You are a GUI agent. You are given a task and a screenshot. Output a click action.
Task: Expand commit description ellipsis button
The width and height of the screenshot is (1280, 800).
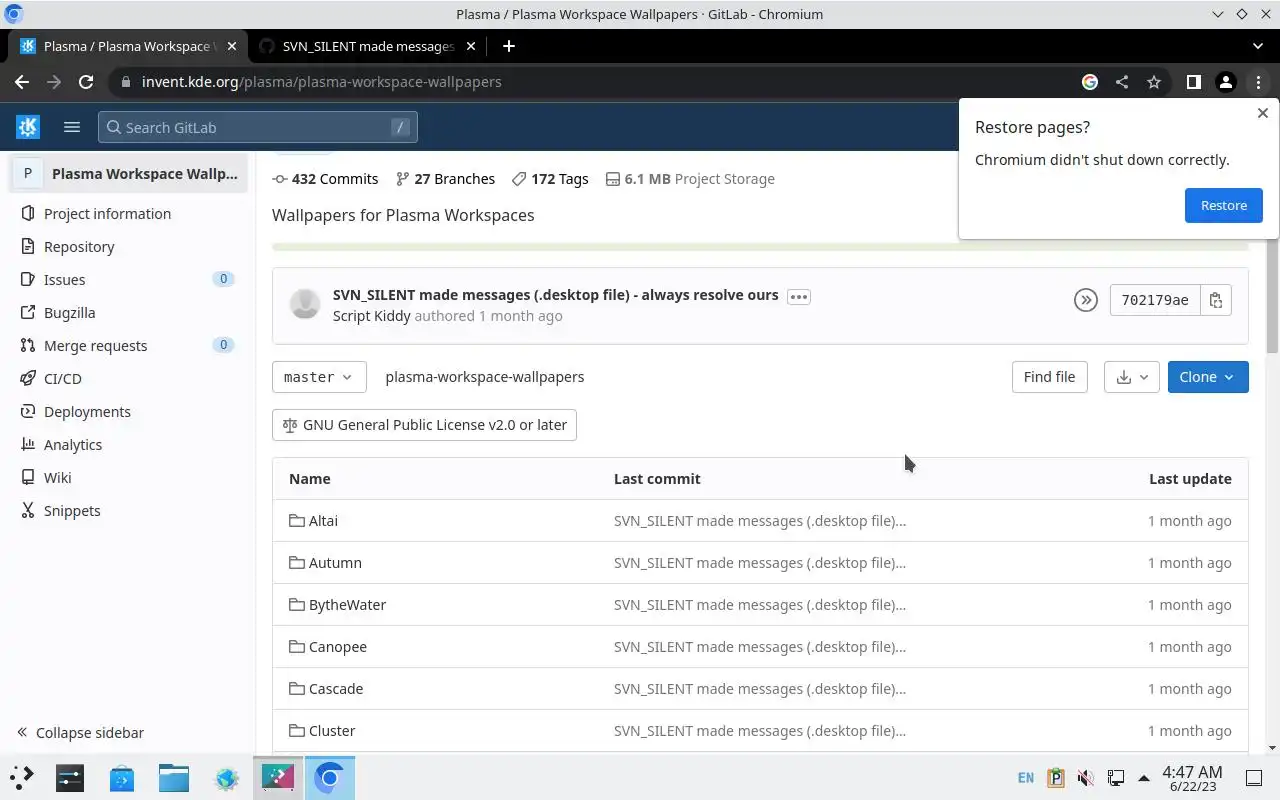point(798,296)
